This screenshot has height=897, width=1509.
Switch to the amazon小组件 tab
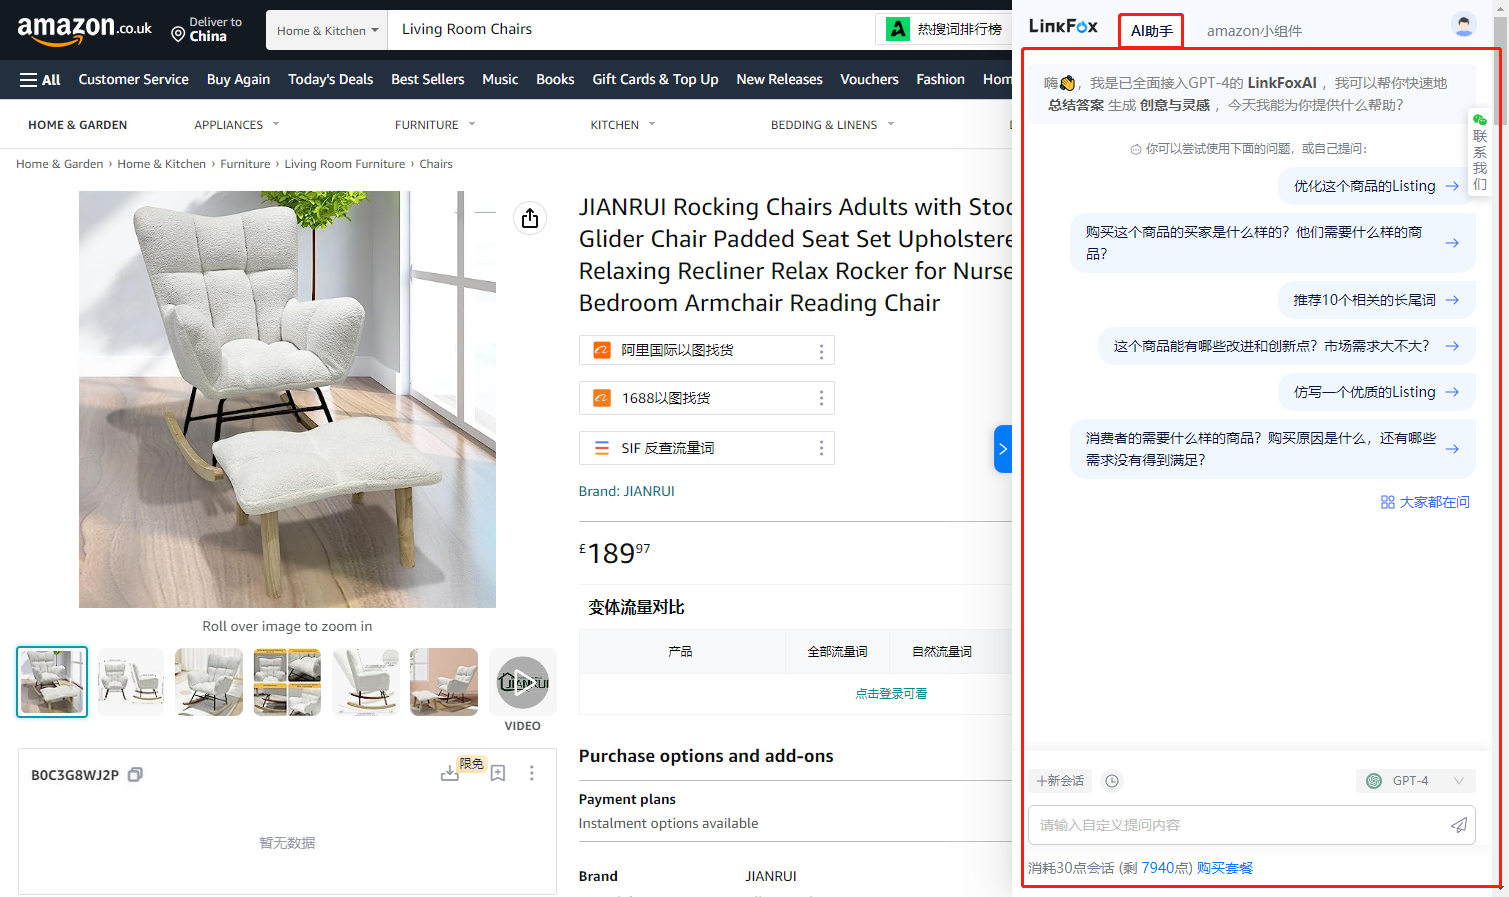pos(1254,31)
